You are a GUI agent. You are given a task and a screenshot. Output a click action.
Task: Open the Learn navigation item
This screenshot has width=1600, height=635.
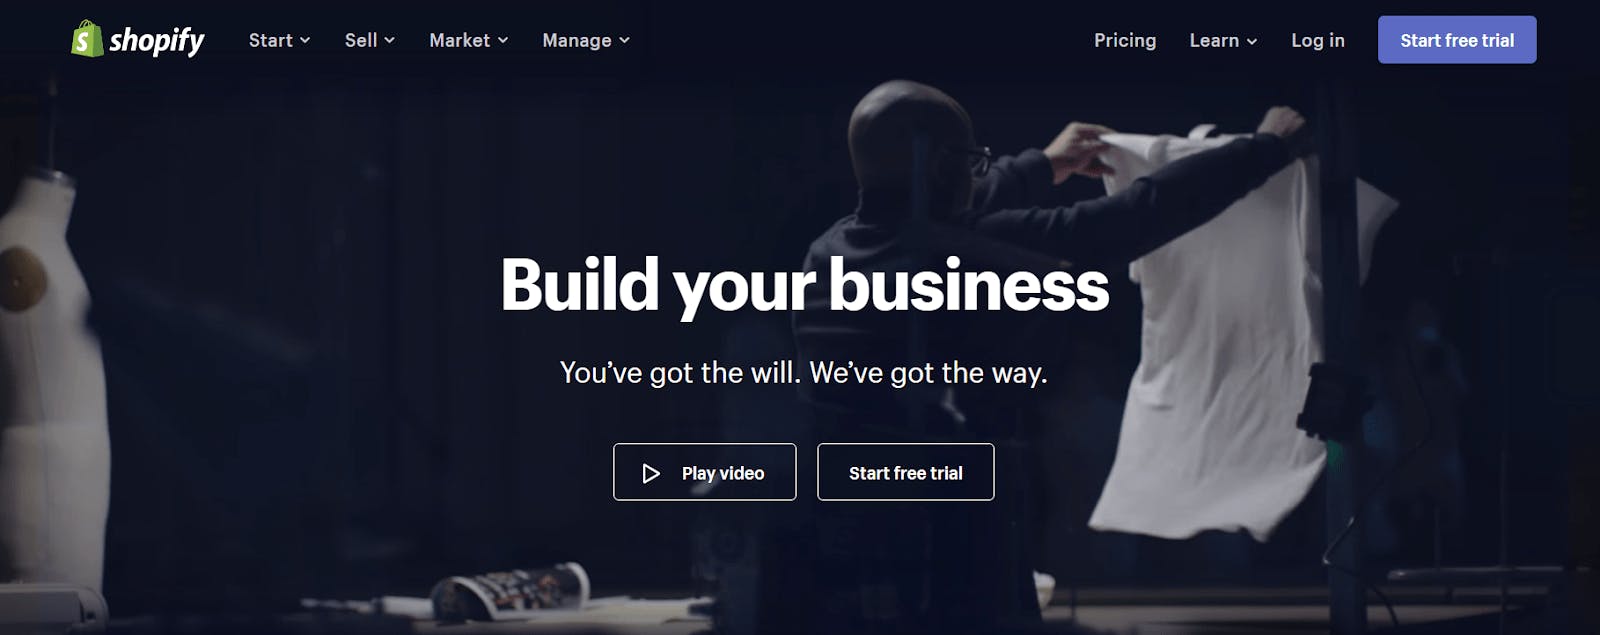coord(1214,40)
